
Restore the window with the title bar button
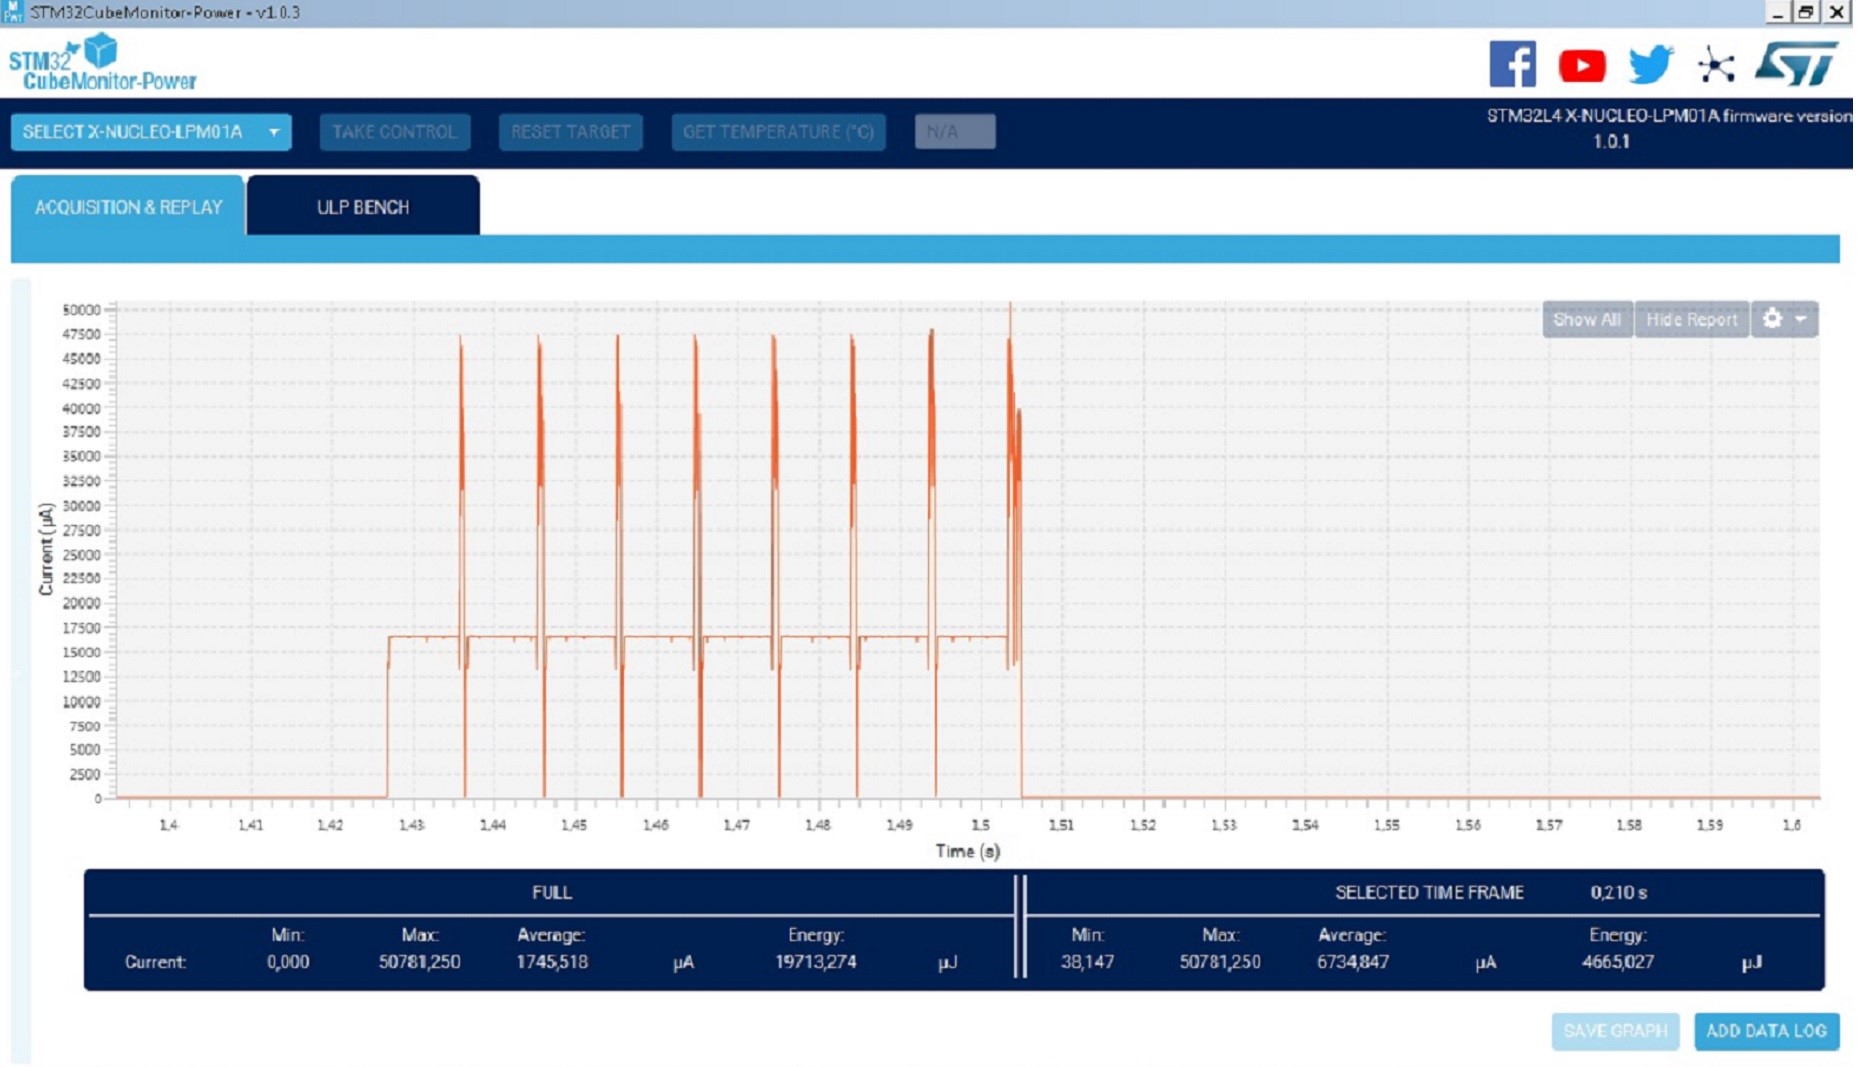(x=1806, y=12)
